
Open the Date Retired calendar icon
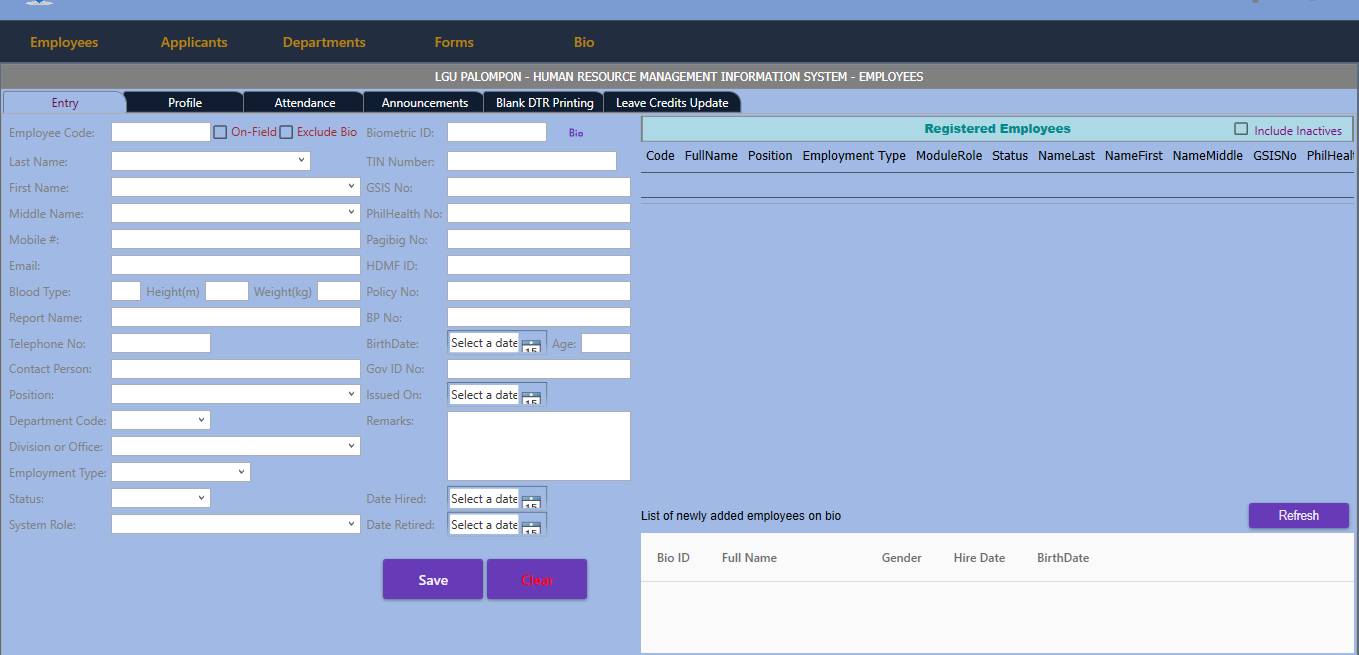(532, 527)
